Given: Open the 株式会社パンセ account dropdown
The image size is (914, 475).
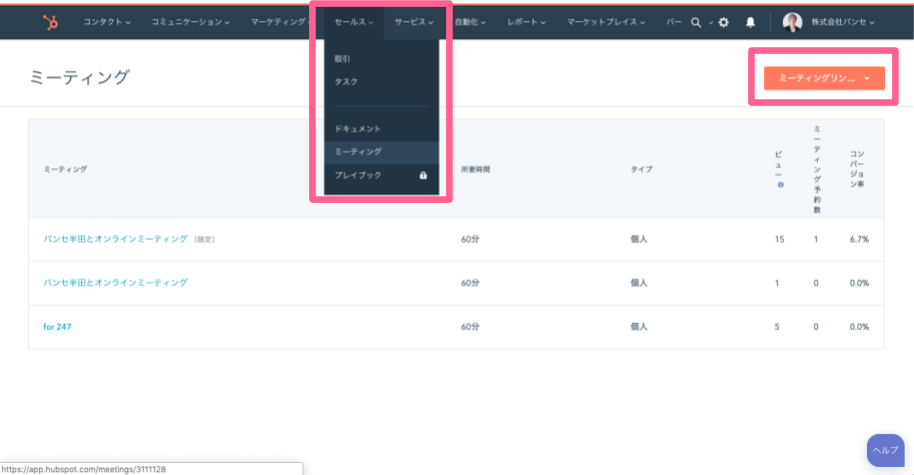Looking at the screenshot, I should point(842,22).
